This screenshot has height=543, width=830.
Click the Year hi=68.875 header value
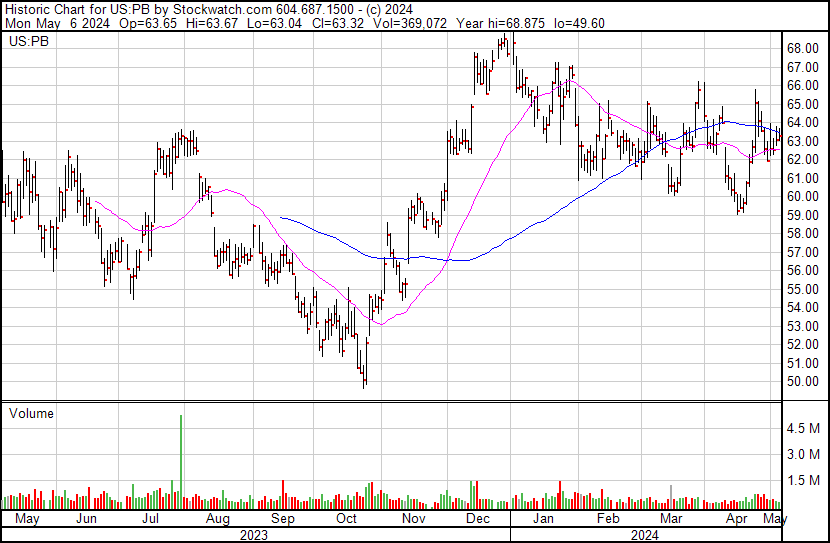pyautogui.click(x=500, y=23)
